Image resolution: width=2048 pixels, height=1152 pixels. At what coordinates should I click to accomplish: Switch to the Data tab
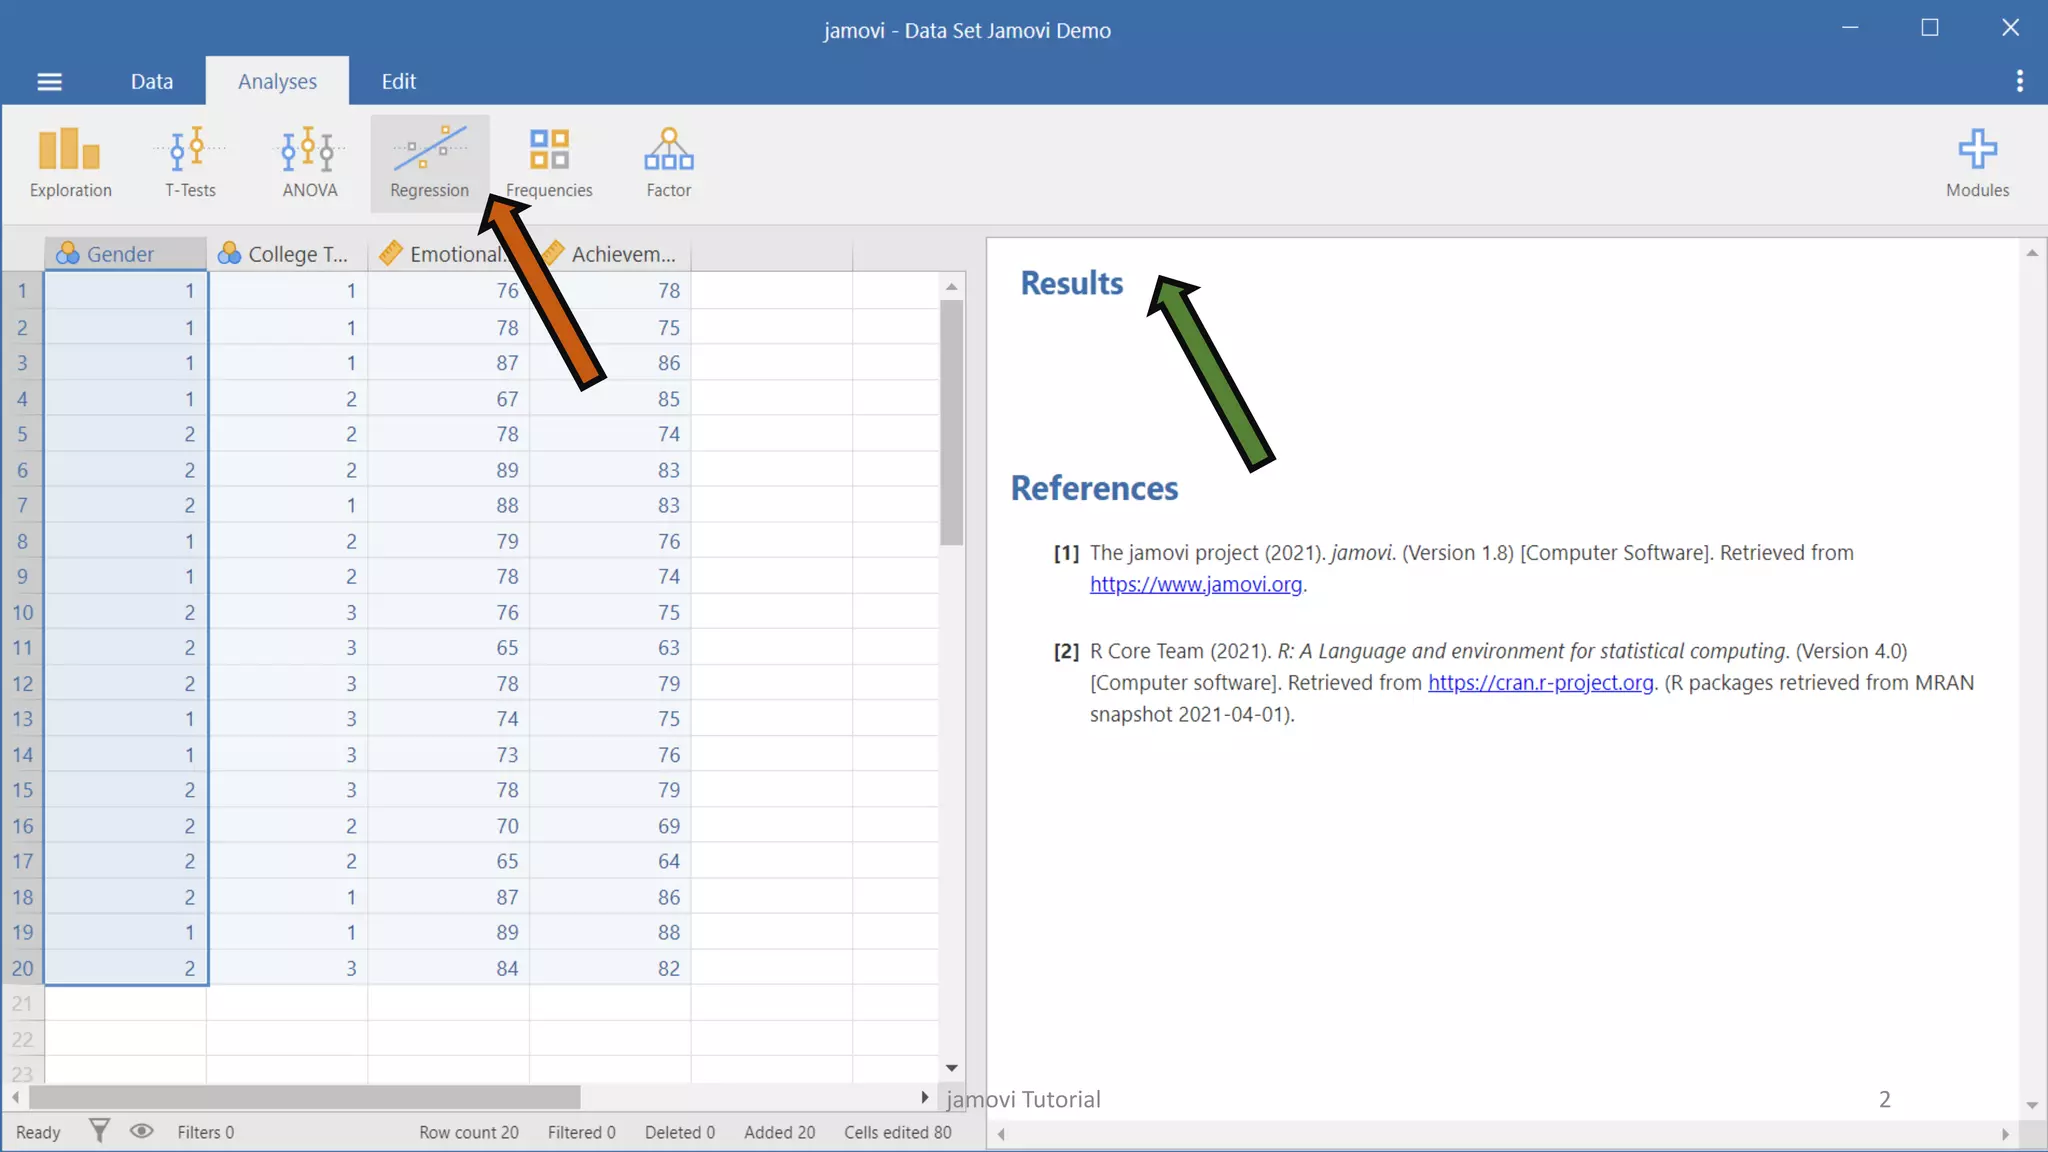point(152,81)
